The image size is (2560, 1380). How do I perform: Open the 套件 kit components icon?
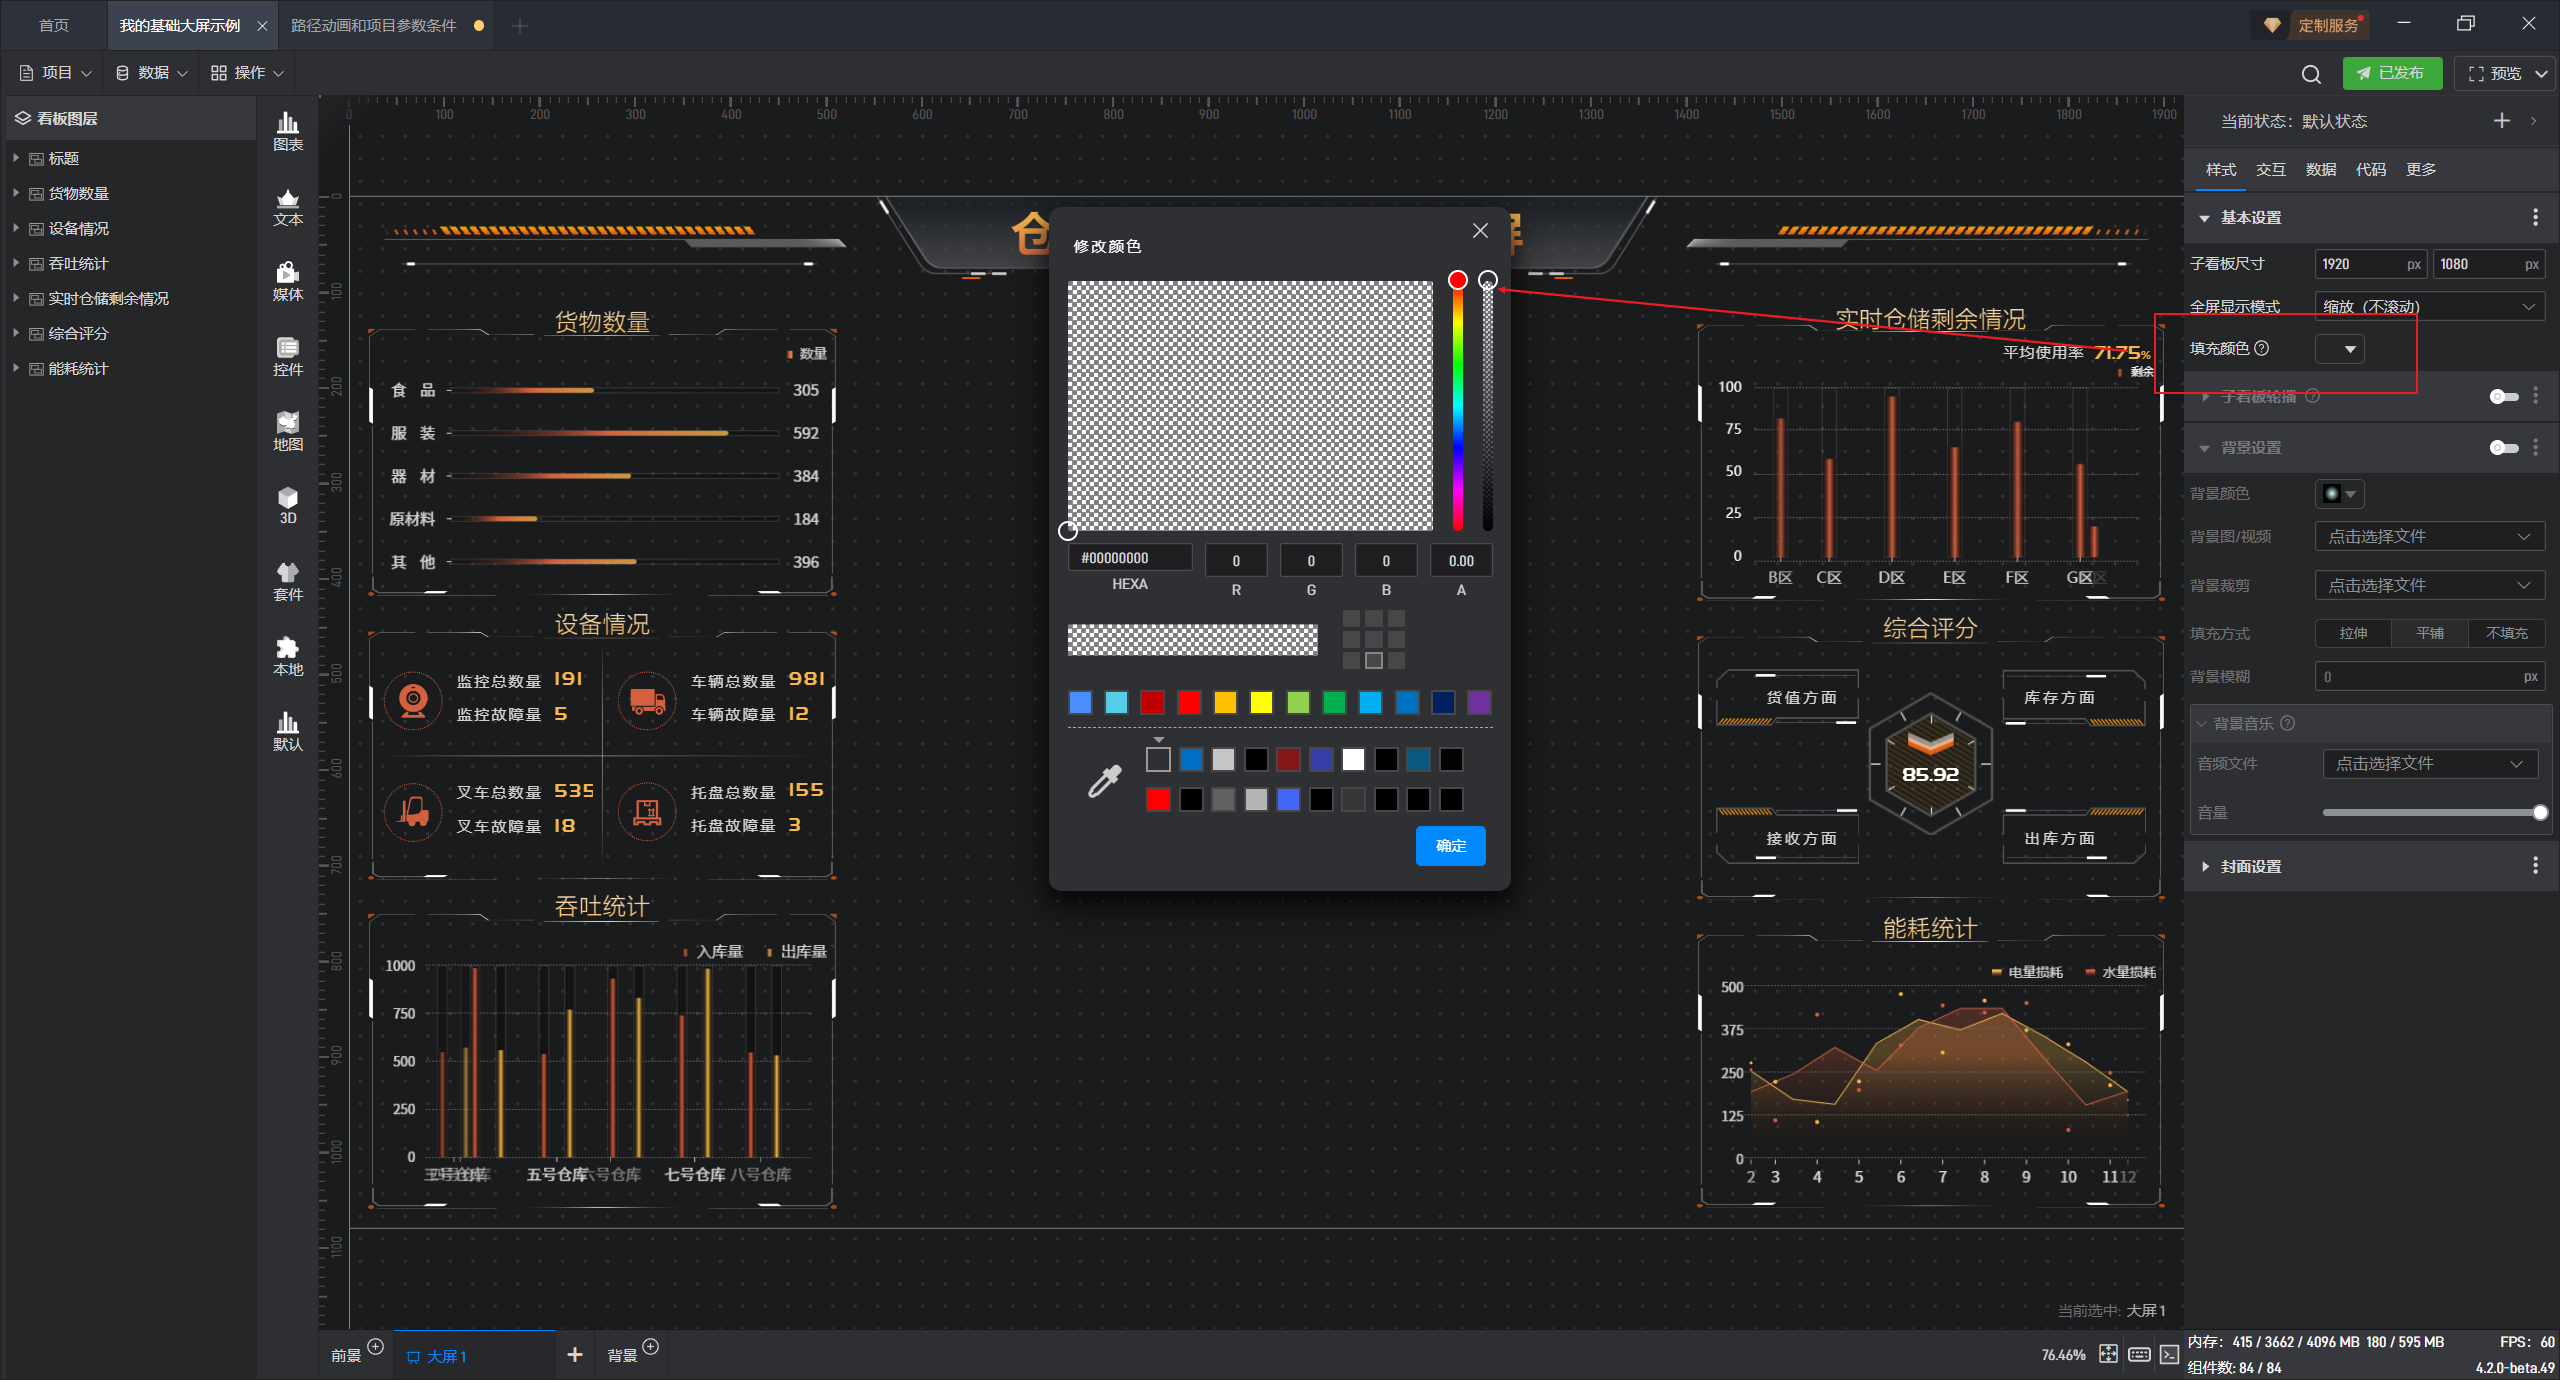point(287,581)
